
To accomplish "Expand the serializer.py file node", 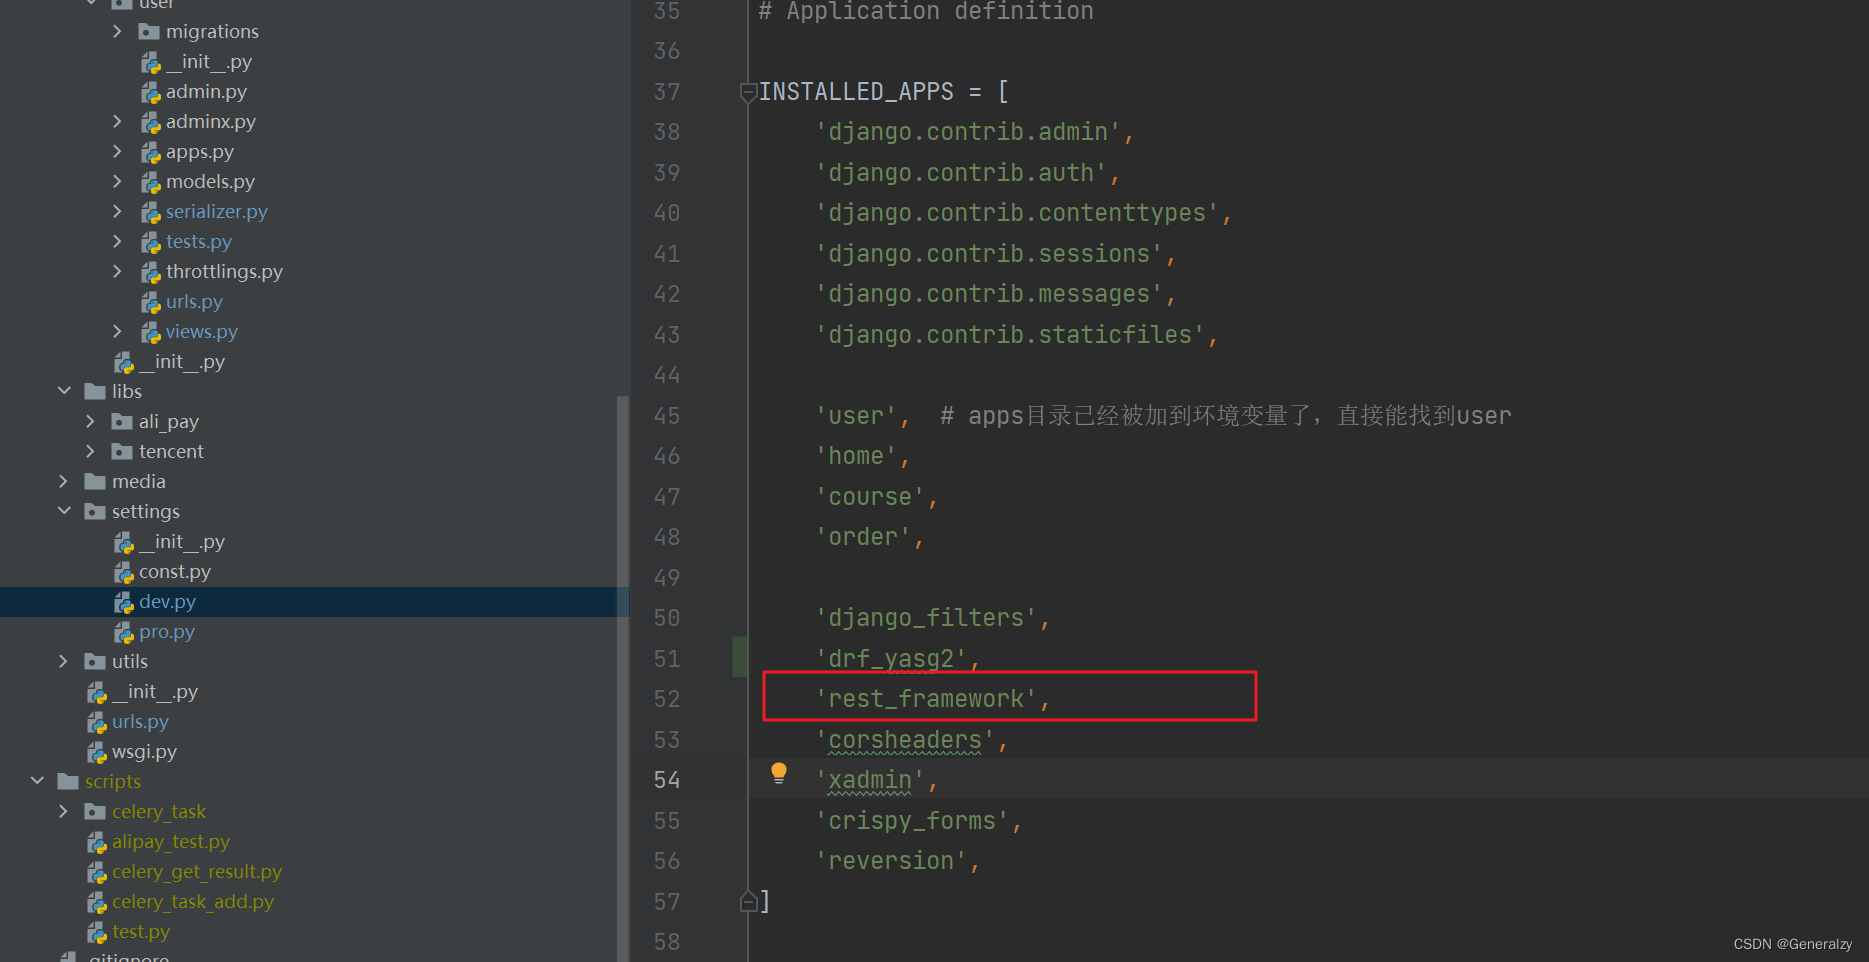I will click(117, 212).
